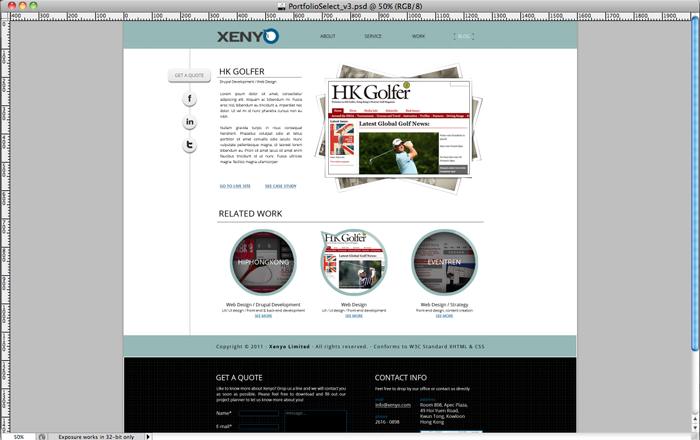Click the LinkedIn icon in the mockup sidebar
Viewport: 700px width, 440px height.
(x=189, y=122)
